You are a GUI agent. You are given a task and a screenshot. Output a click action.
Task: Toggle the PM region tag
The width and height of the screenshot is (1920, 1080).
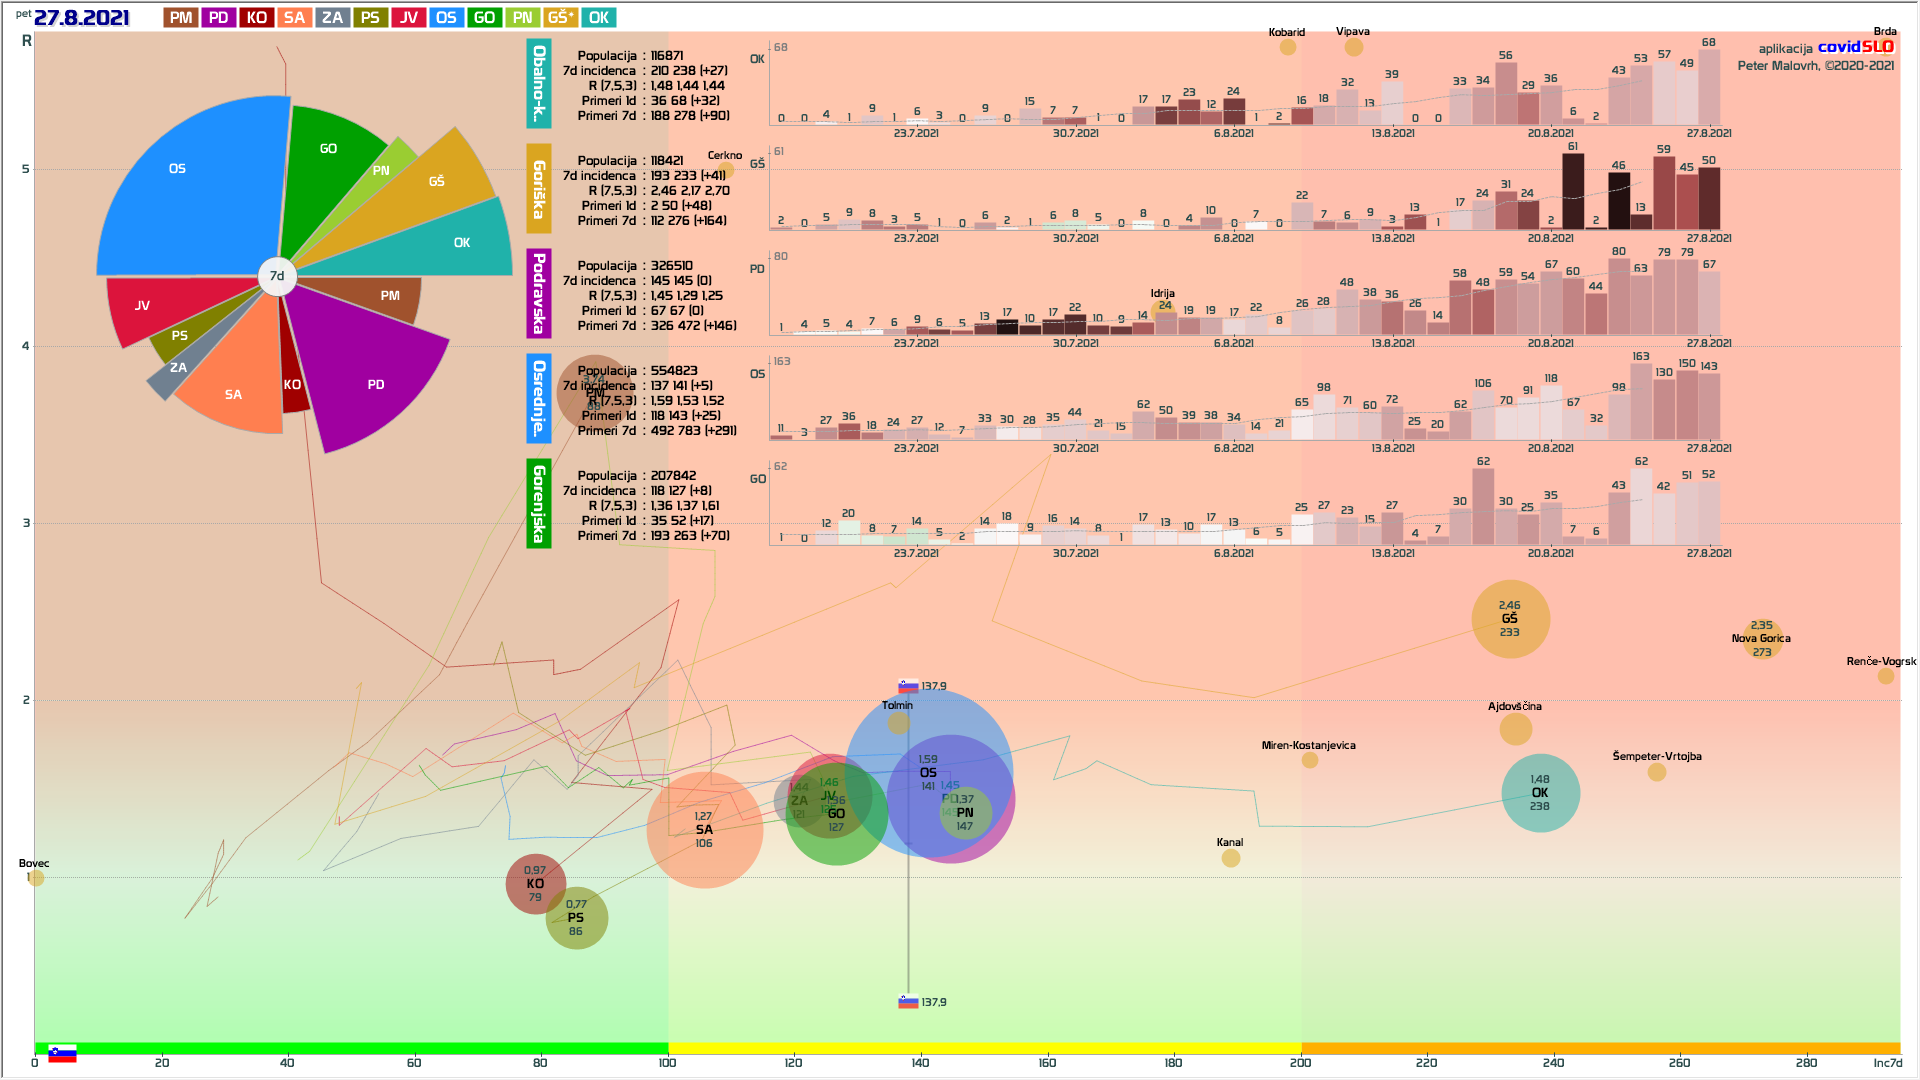181,18
